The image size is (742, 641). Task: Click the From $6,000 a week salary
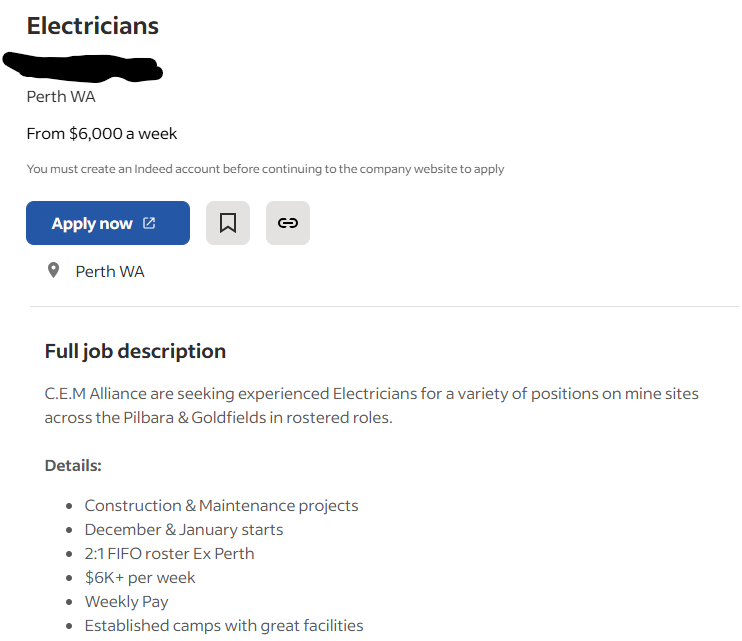[x=102, y=133]
